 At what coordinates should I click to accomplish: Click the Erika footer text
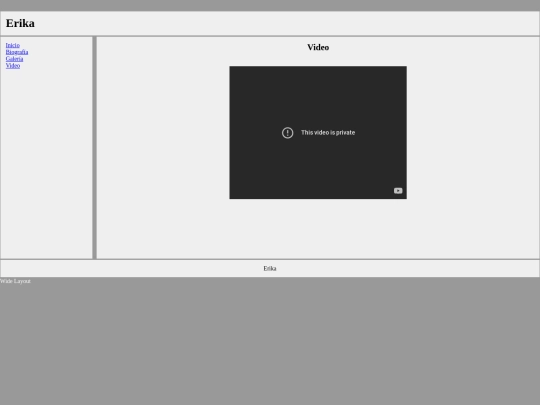270,268
